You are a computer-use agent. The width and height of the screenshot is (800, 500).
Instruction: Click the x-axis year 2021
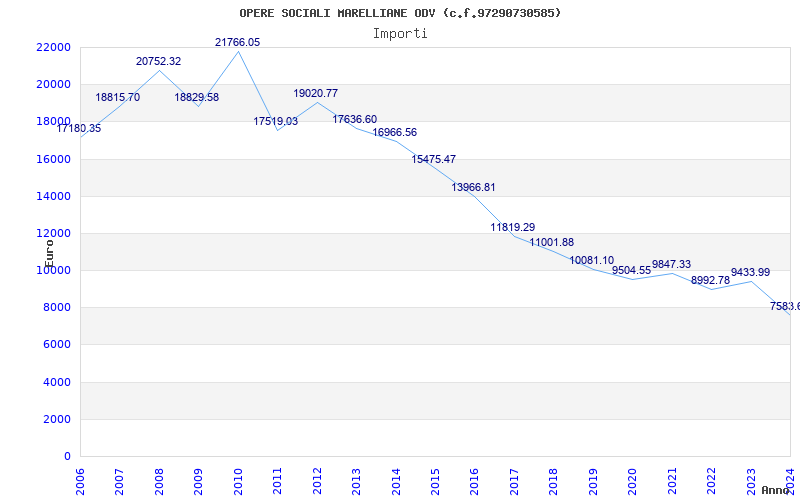pos(672,481)
